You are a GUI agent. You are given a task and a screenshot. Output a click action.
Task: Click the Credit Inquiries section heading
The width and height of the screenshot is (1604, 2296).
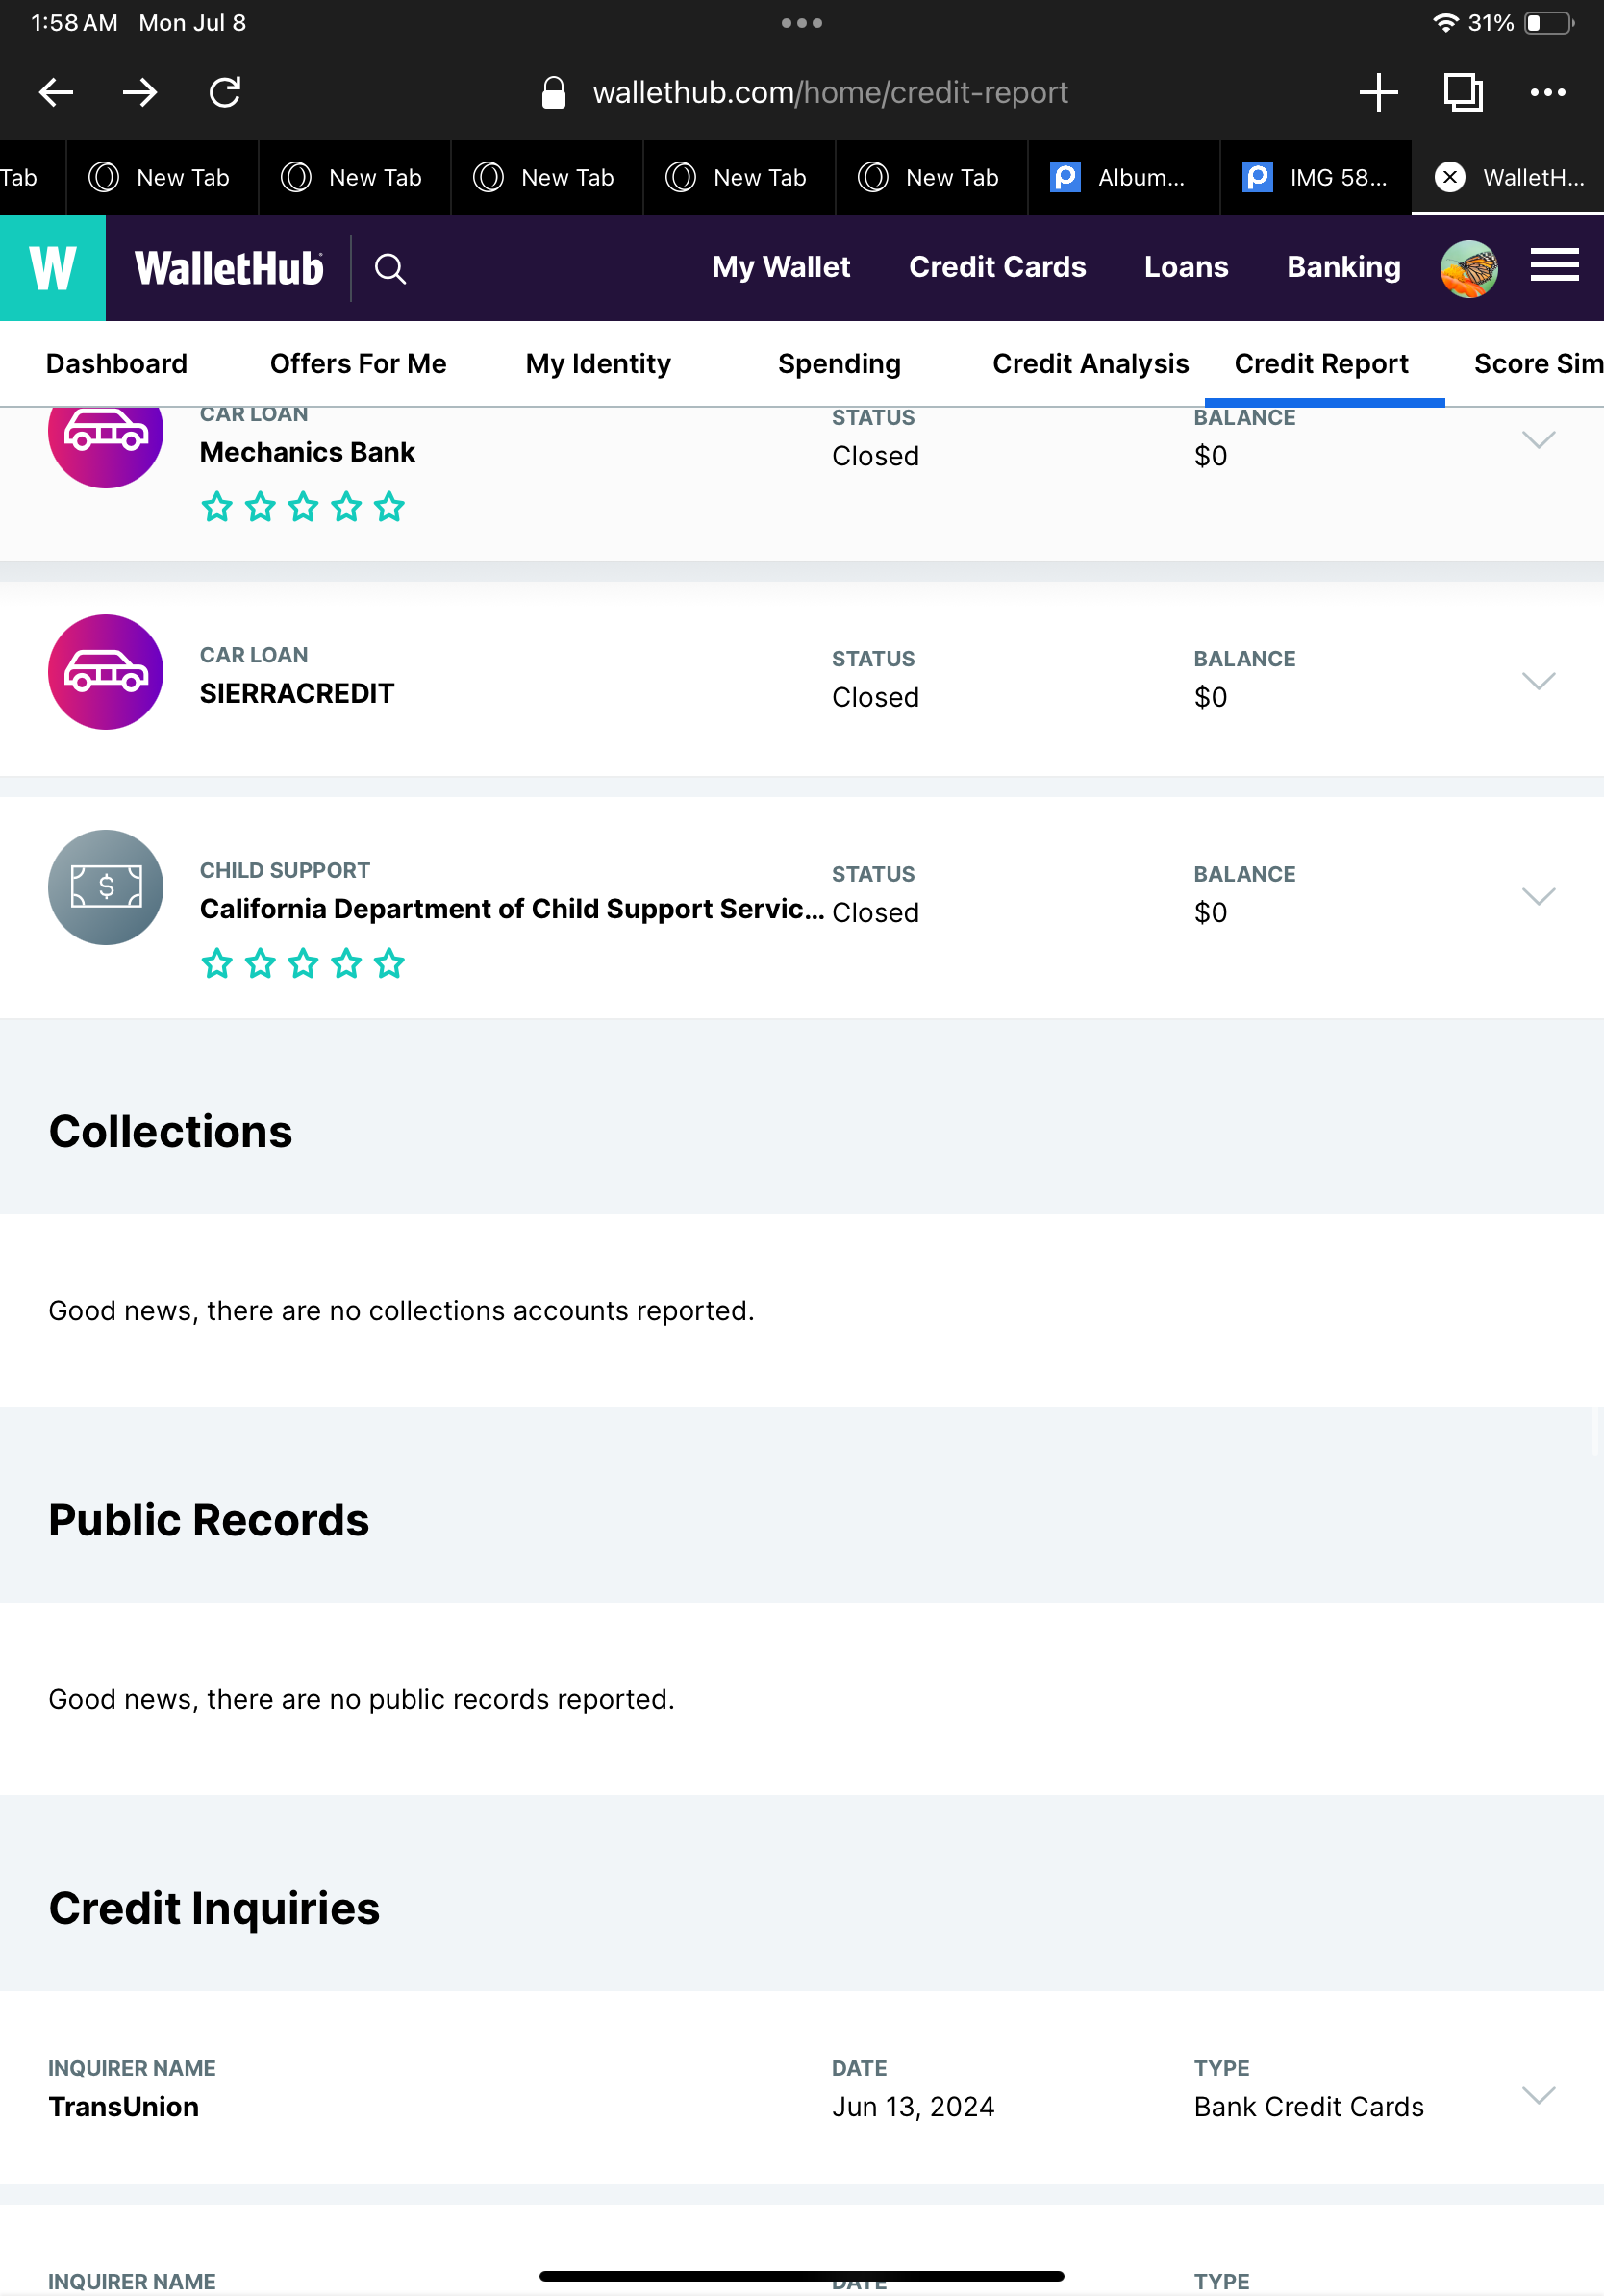pyautogui.click(x=214, y=1909)
